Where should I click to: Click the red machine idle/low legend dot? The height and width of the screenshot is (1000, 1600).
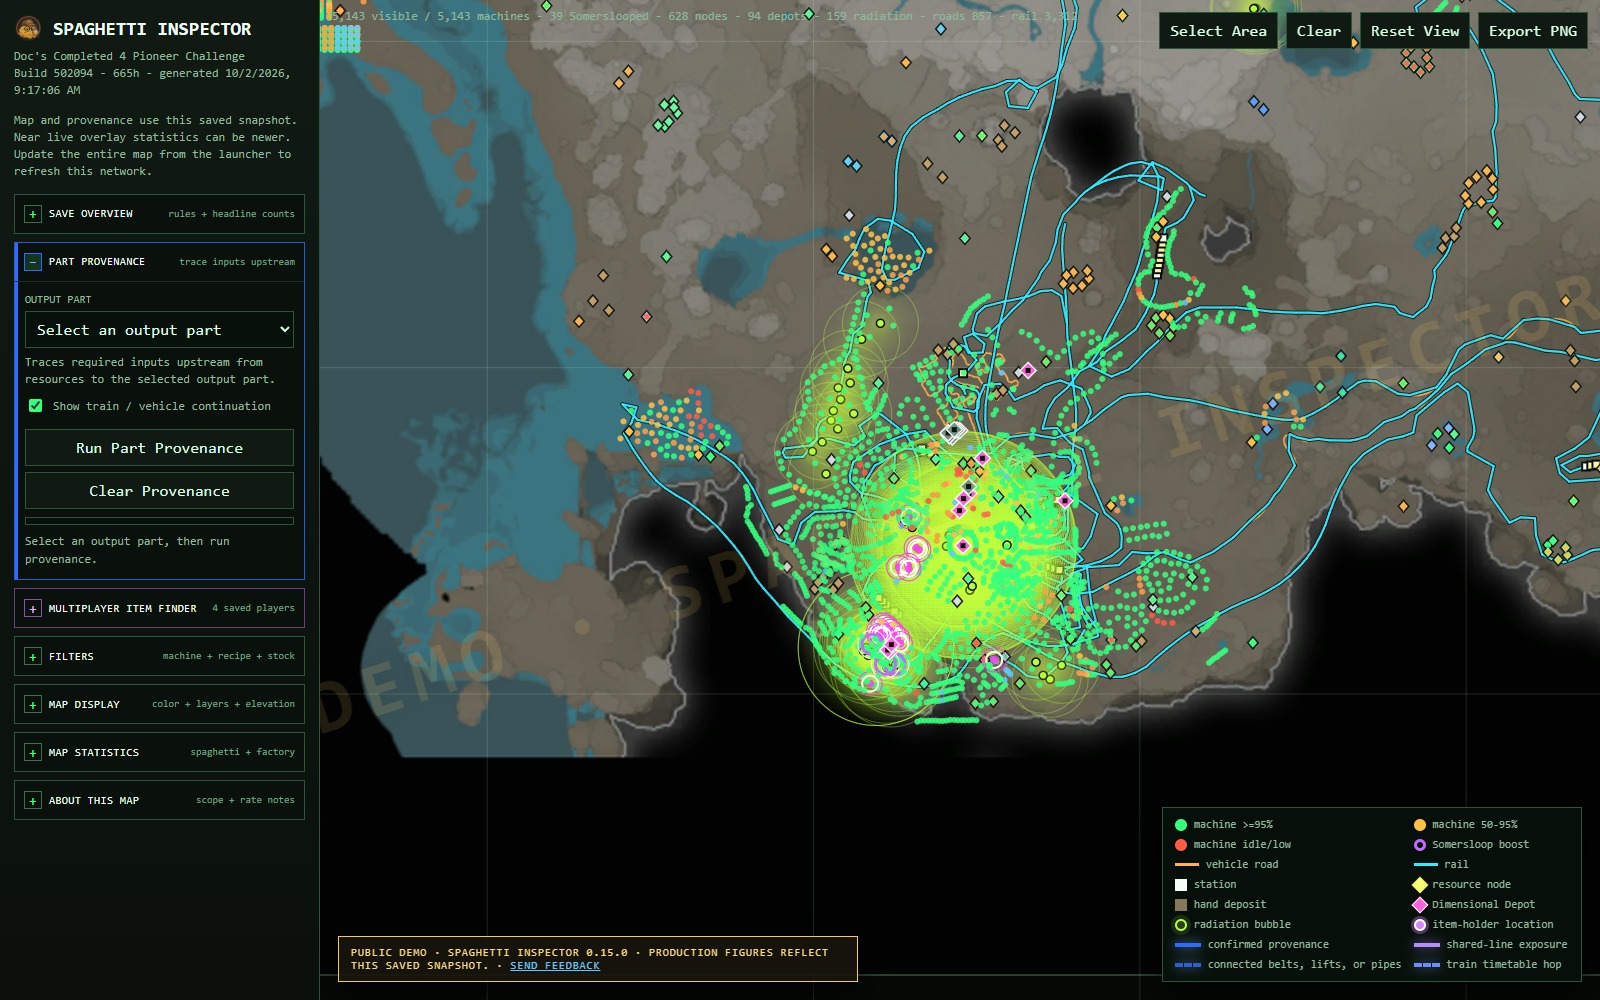click(1181, 845)
